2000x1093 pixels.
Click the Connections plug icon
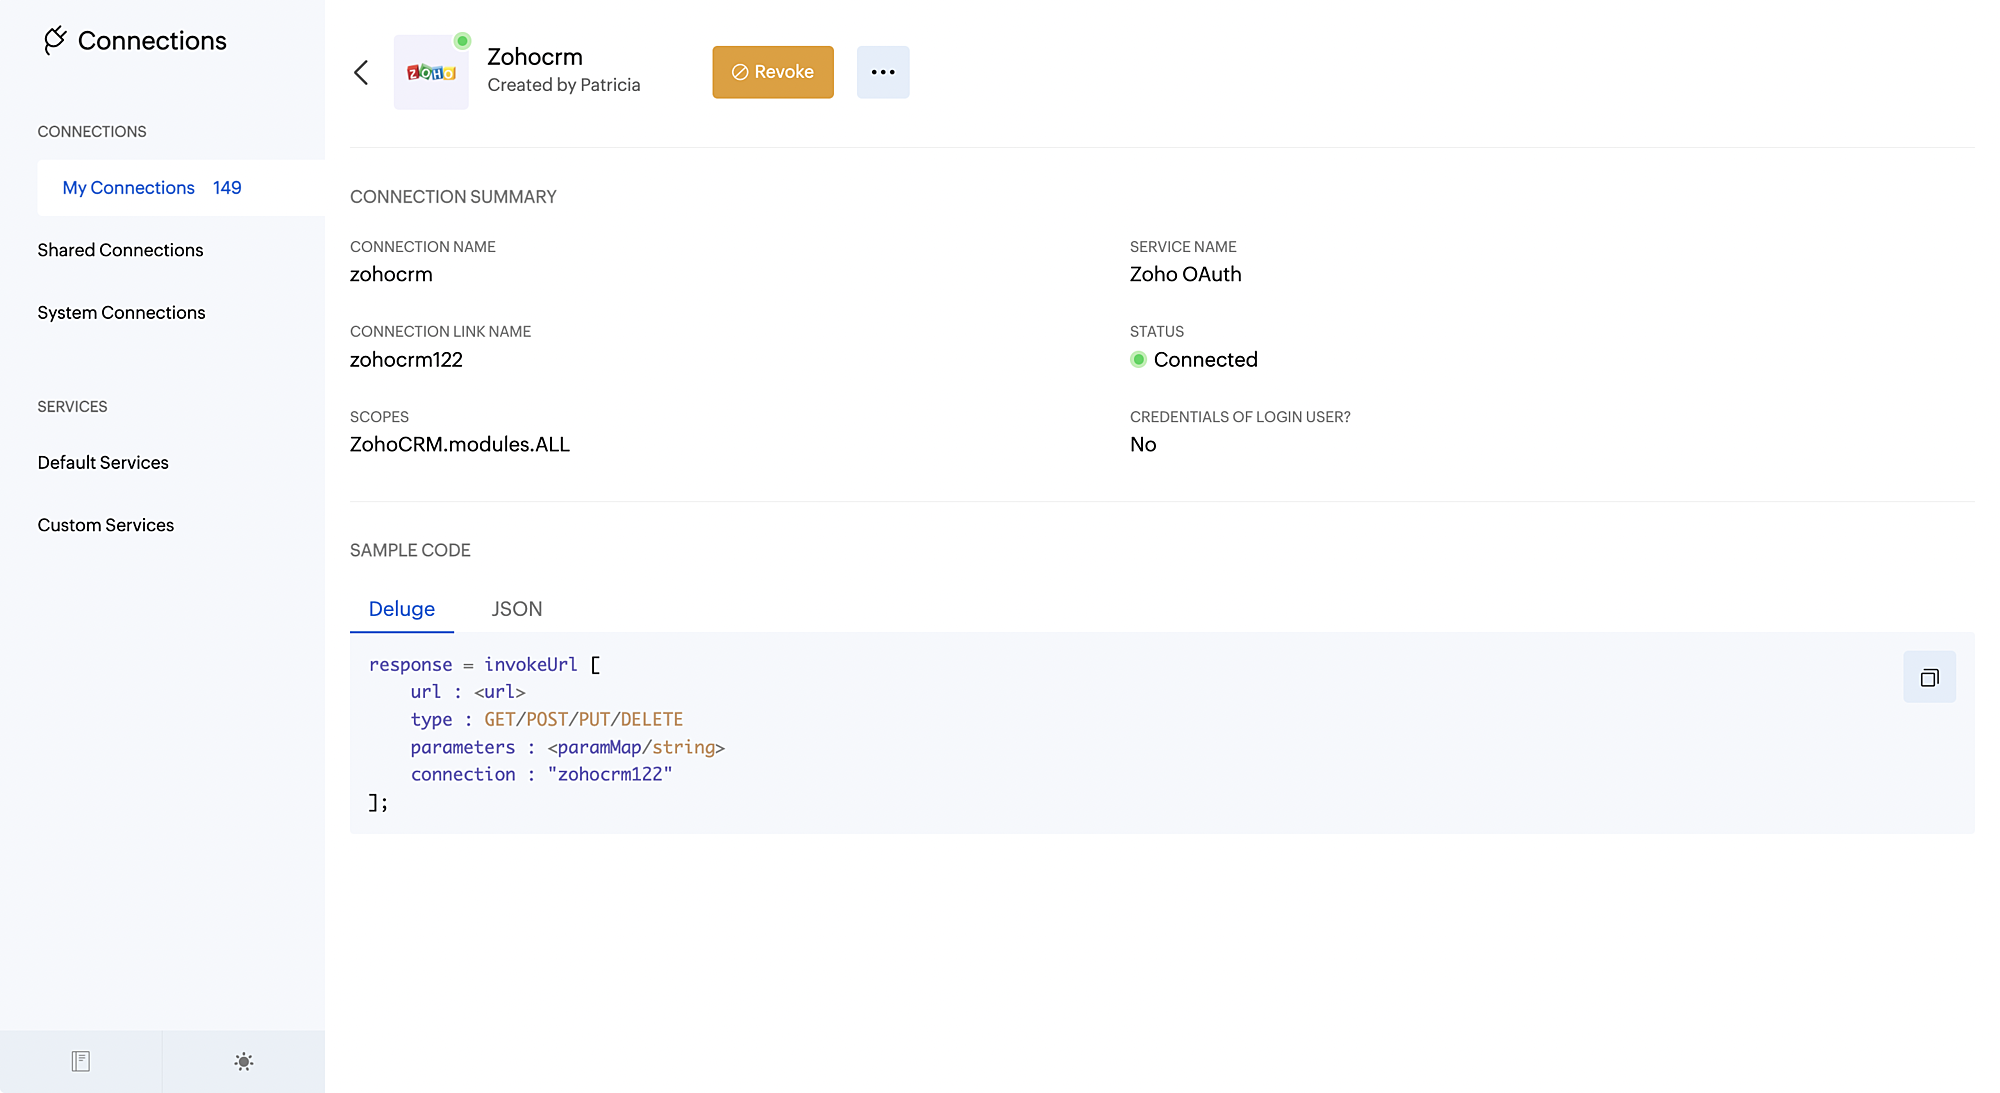[55, 40]
